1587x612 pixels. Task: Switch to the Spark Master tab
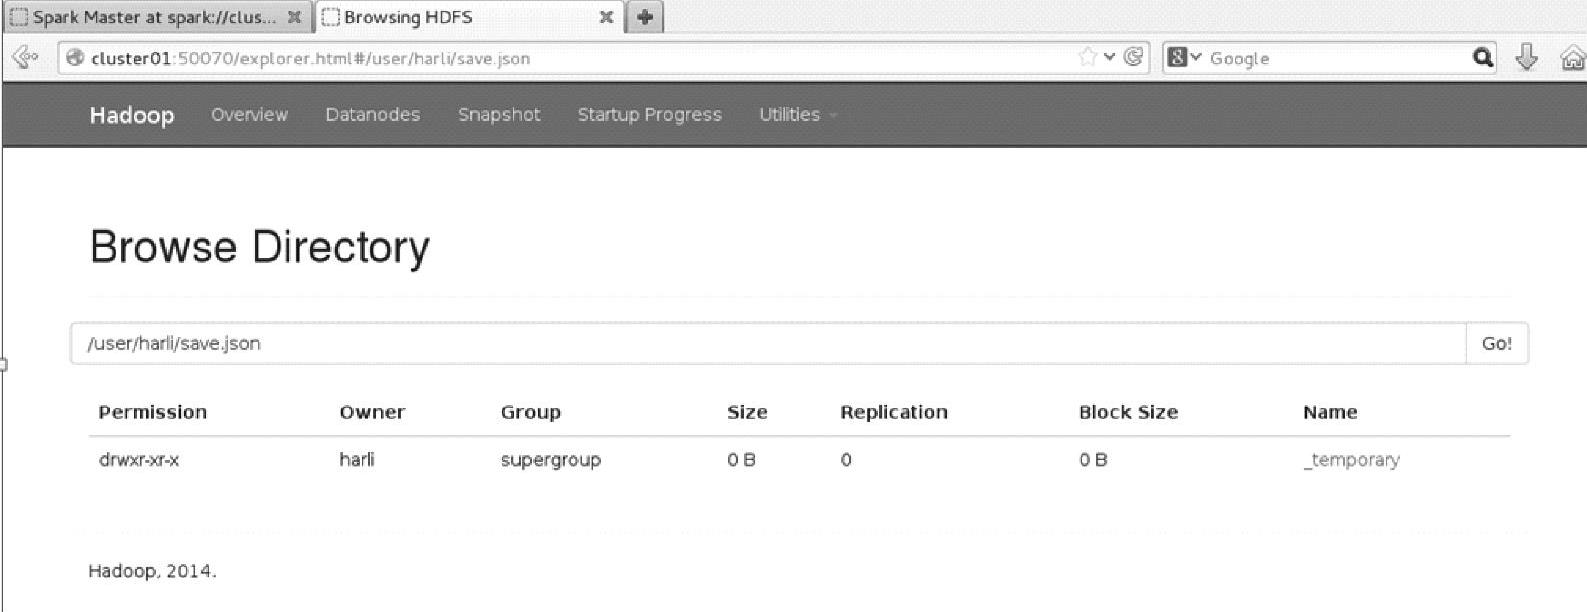pos(150,17)
